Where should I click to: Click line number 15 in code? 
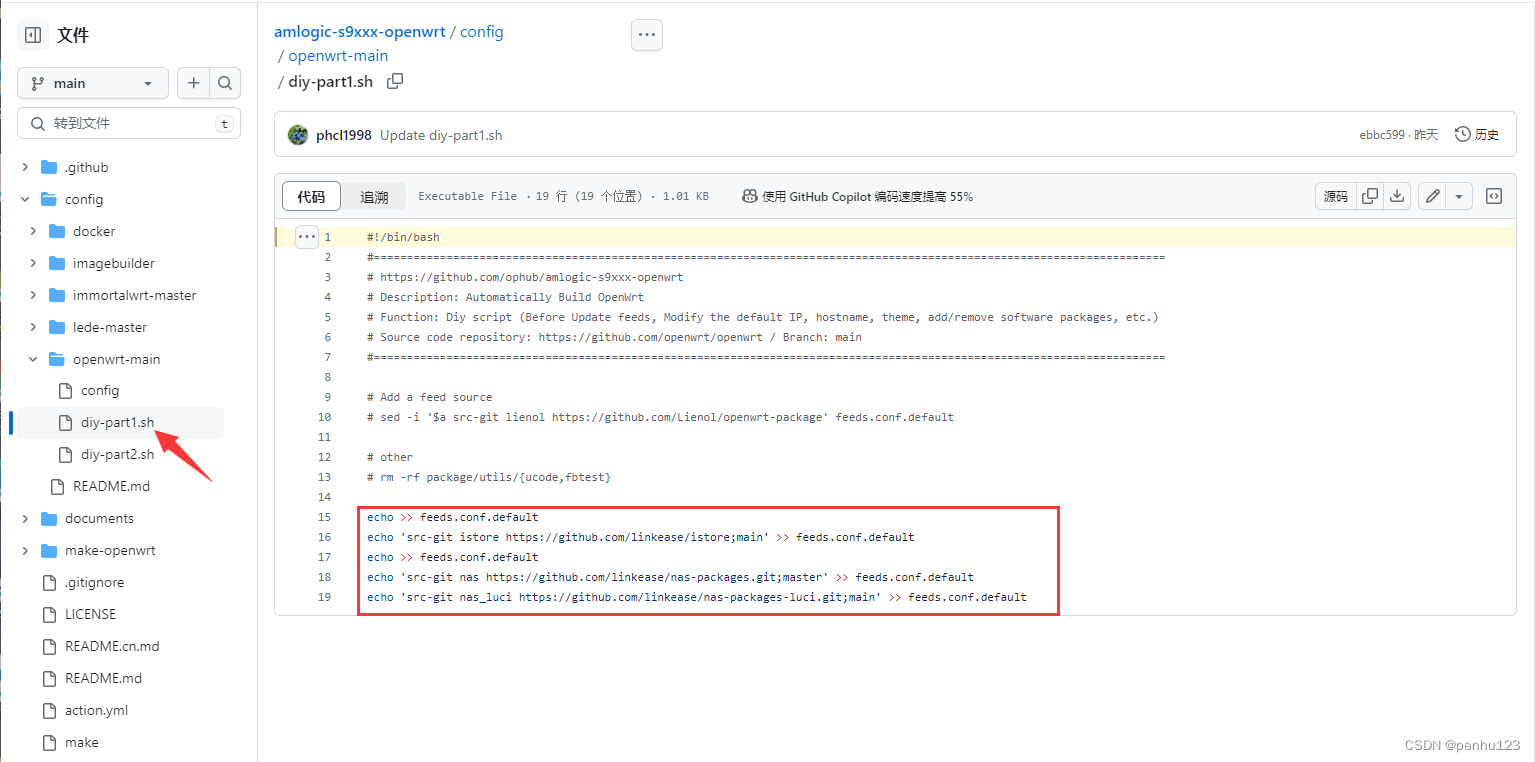(x=324, y=517)
